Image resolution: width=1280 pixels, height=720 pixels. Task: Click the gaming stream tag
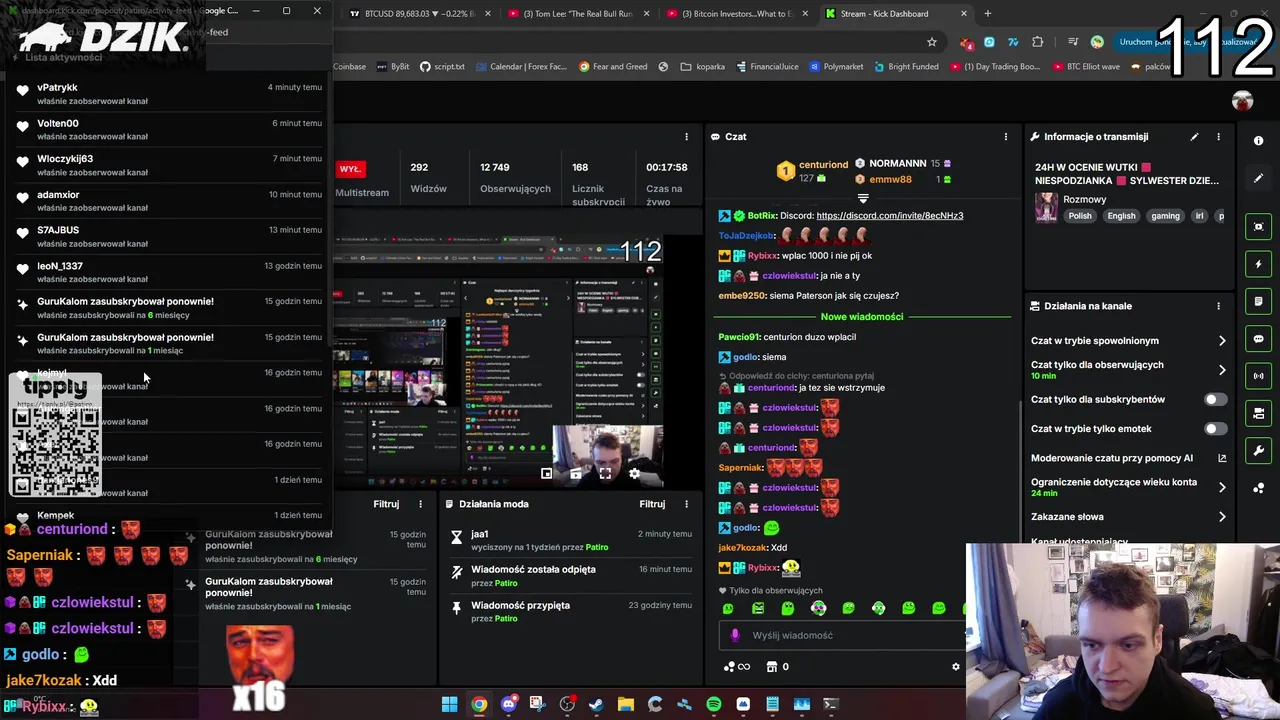tap(1165, 216)
